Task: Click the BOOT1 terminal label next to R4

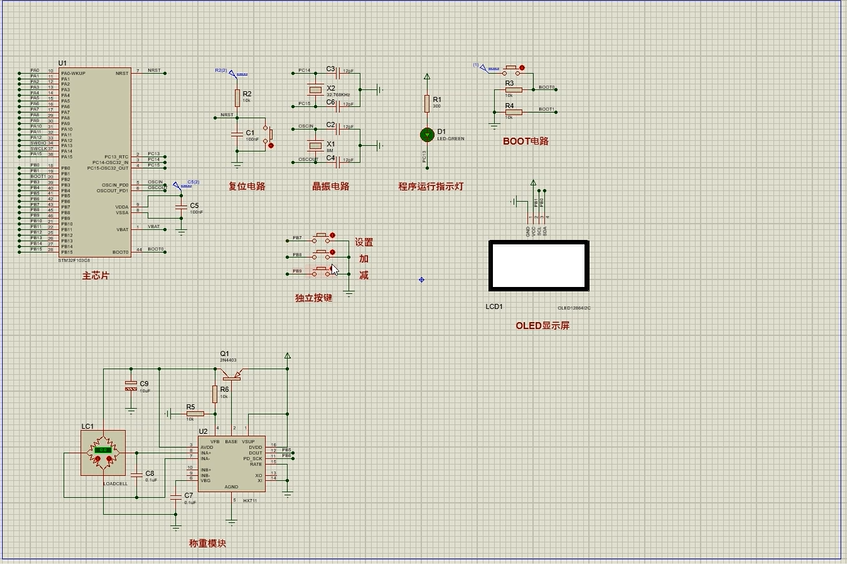Action: [547, 109]
